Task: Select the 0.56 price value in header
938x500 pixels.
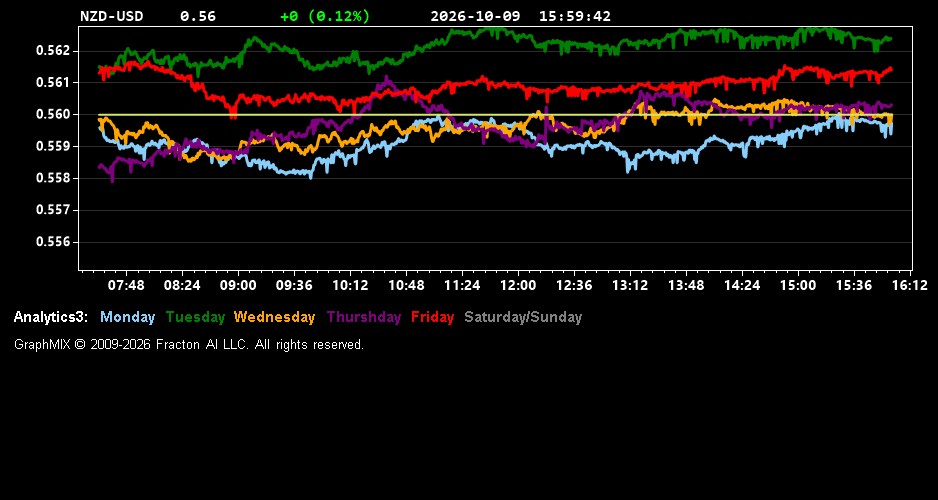Action: click(198, 17)
